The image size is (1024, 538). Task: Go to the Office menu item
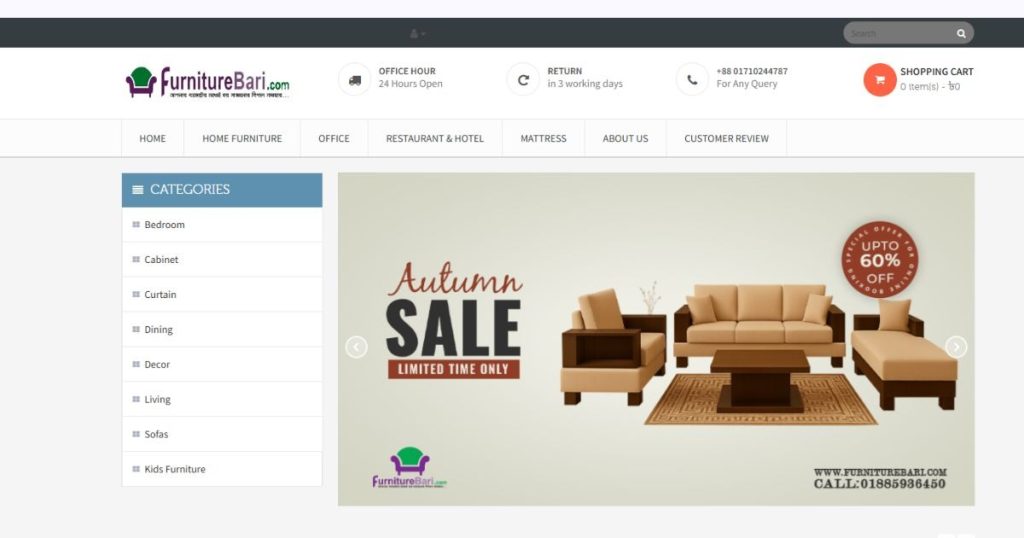click(x=334, y=138)
